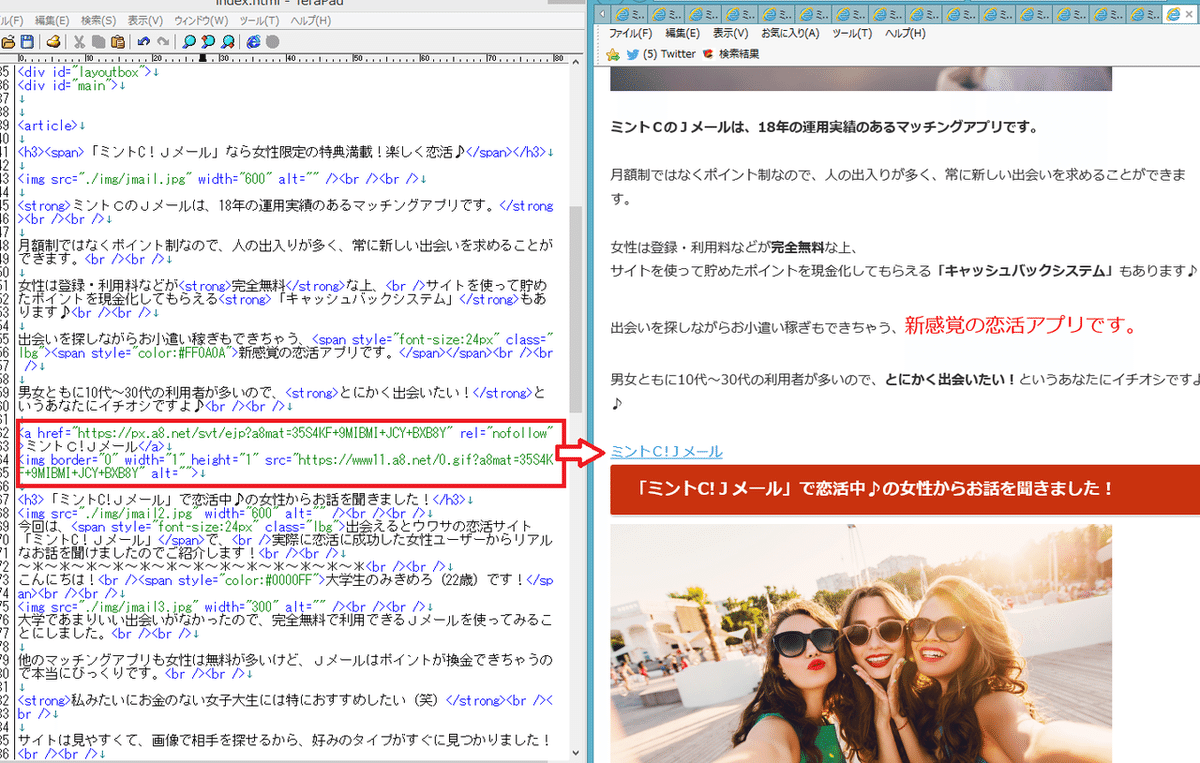Click the Open file icon in TeraPad toolbar
The width and height of the screenshot is (1200, 763).
click(x=8, y=42)
